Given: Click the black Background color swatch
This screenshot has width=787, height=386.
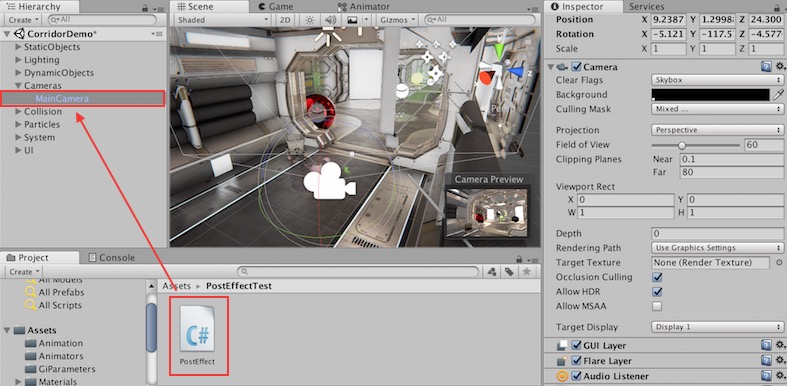Looking at the screenshot, I should tap(710, 95).
